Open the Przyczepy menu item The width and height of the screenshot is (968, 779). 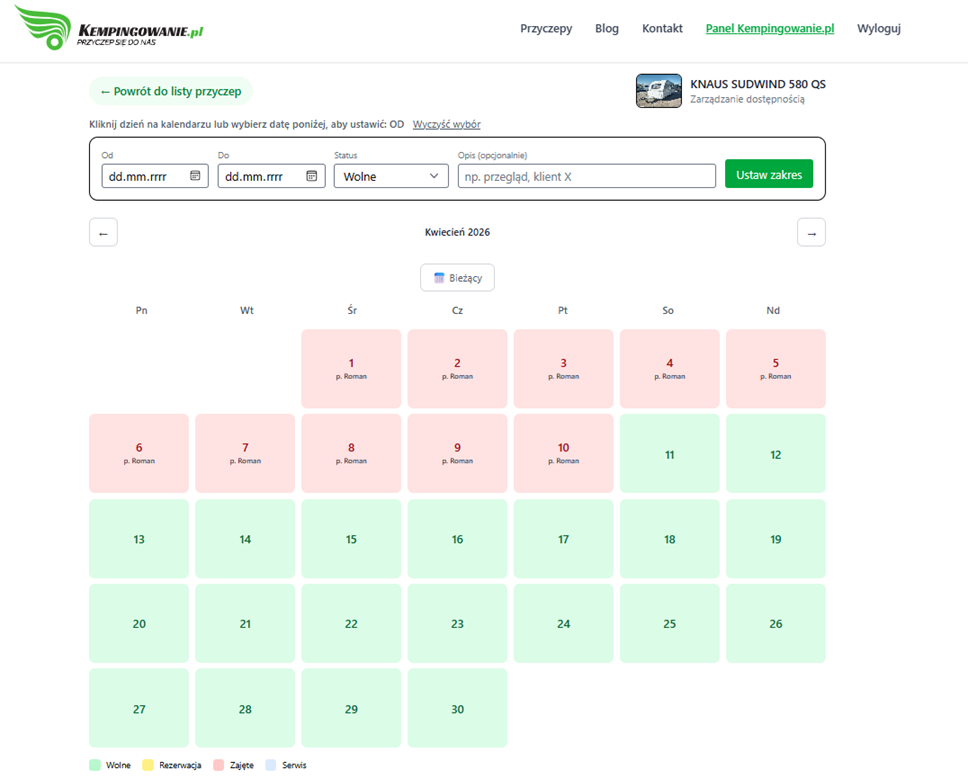coord(546,29)
